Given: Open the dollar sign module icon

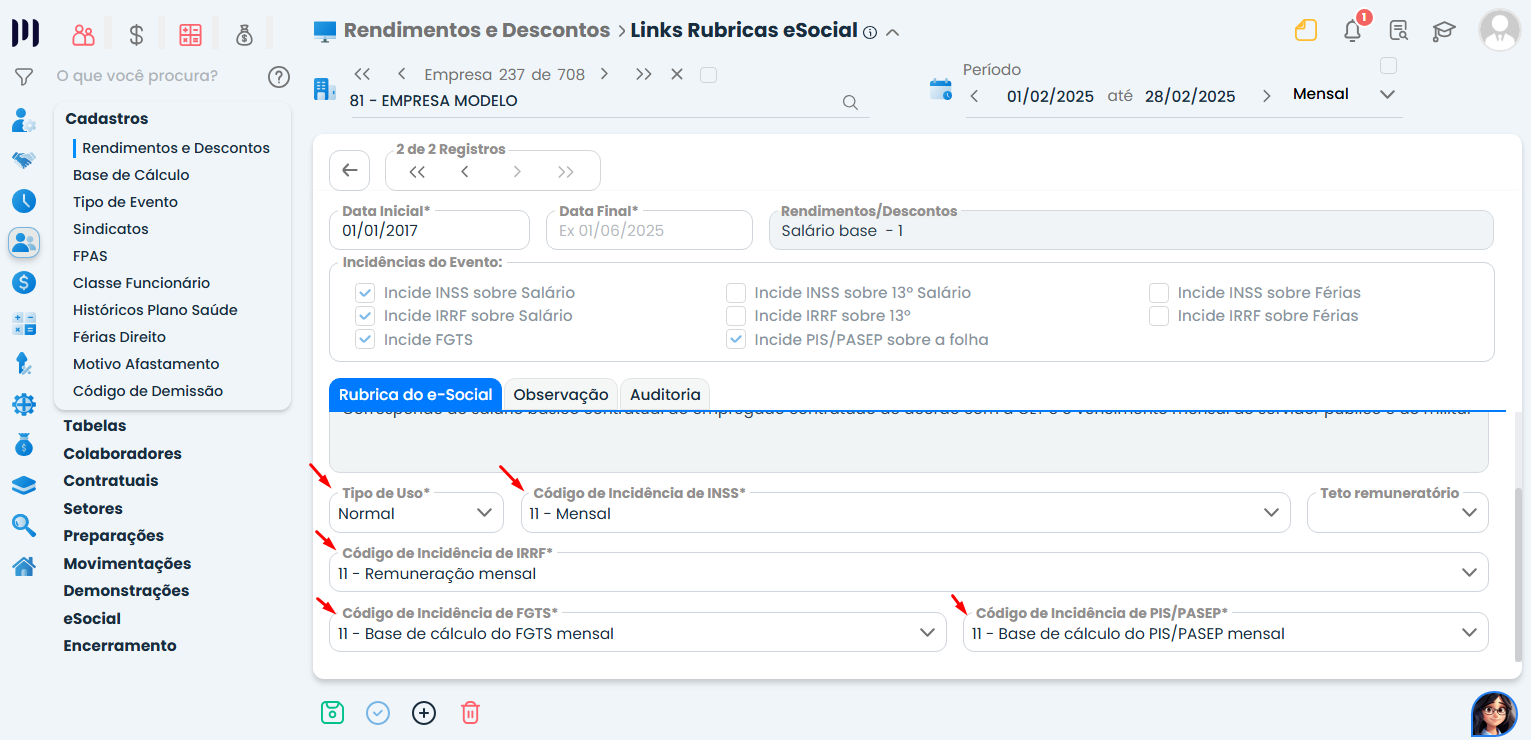Looking at the screenshot, I should (x=137, y=35).
